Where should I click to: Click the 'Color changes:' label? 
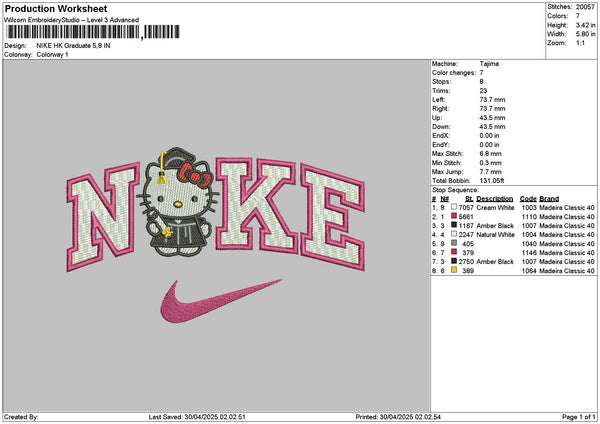454,73
